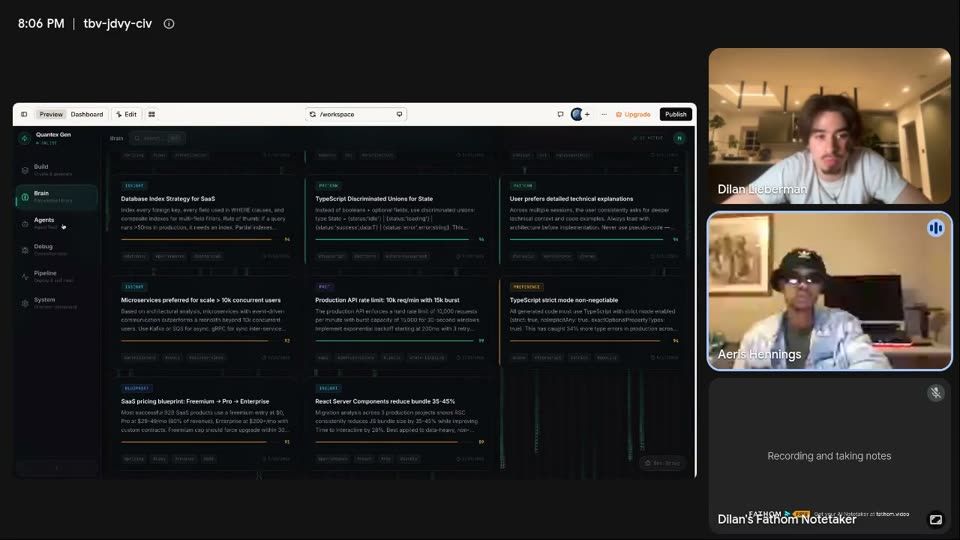960x540 pixels.
Task: Click INSIGHT tag on Database Index card
Action: (x=134, y=186)
